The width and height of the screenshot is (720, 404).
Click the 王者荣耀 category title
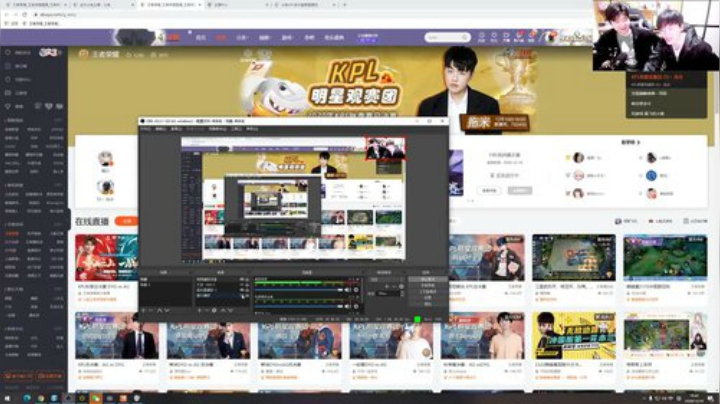point(106,54)
